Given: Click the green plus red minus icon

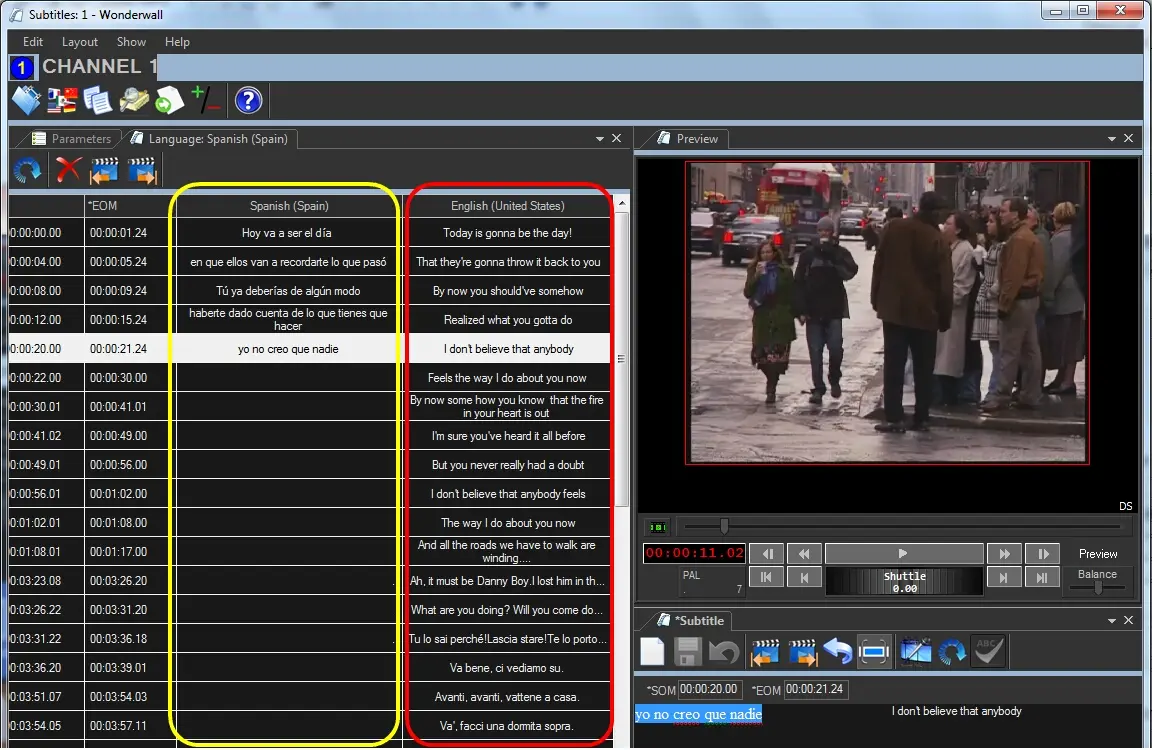Looking at the screenshot, I should coord(205,100).
